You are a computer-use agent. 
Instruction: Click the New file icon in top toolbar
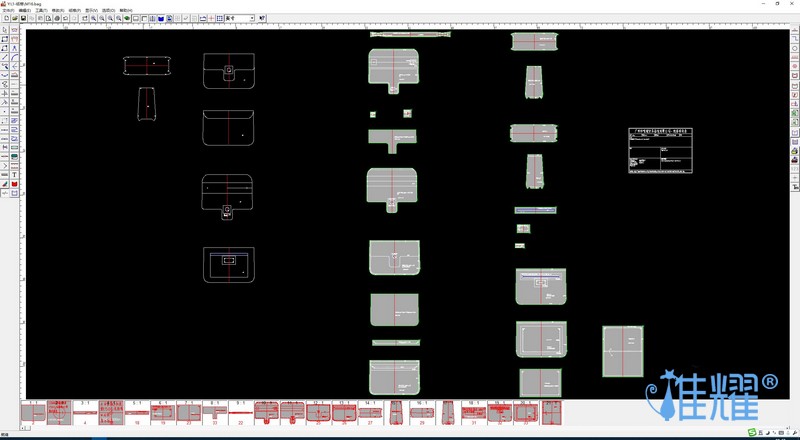(6, 18)
